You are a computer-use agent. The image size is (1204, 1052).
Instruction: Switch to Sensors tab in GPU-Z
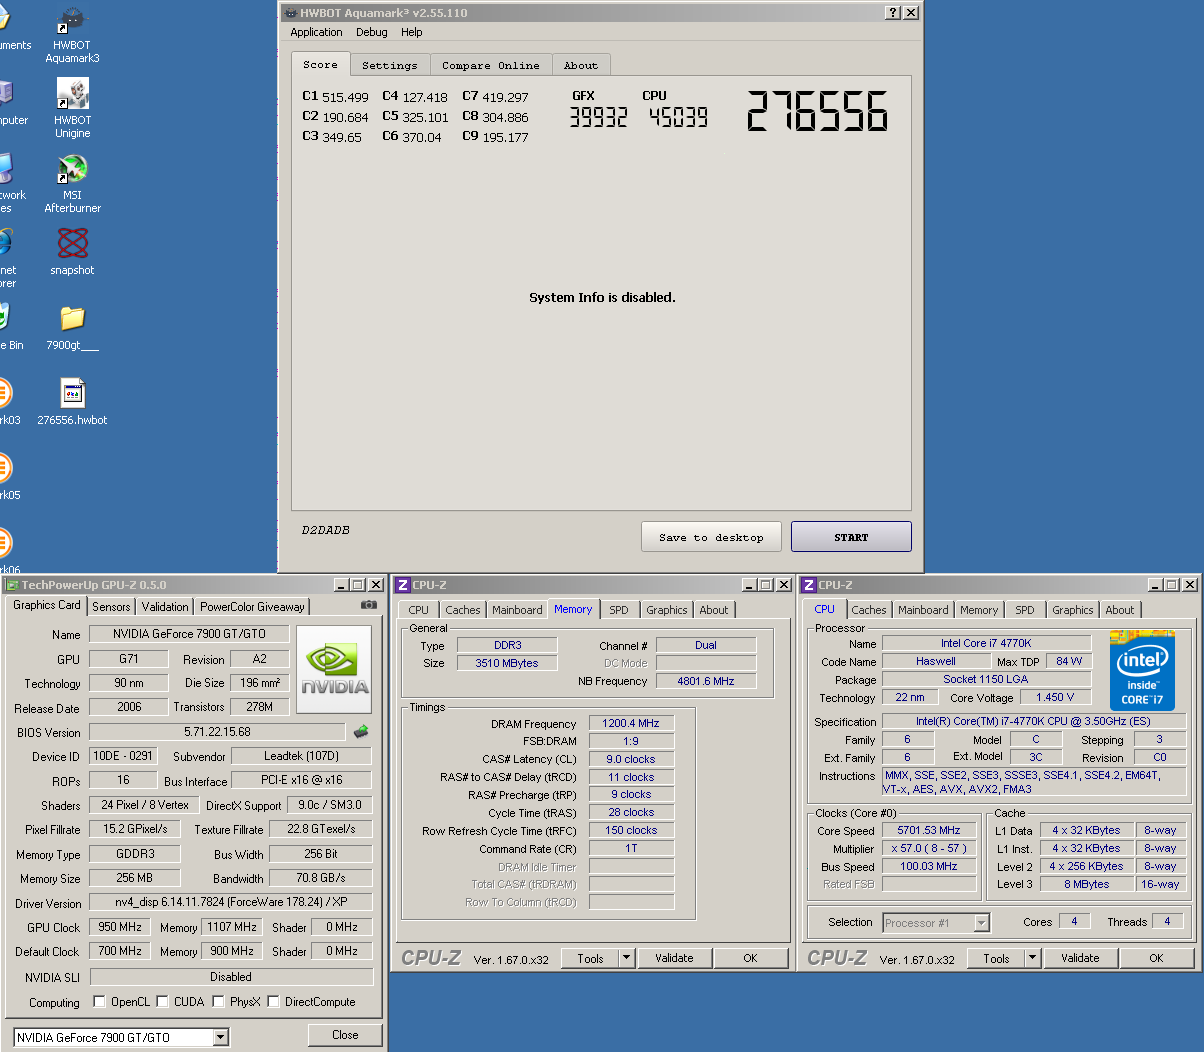point(111,607)
